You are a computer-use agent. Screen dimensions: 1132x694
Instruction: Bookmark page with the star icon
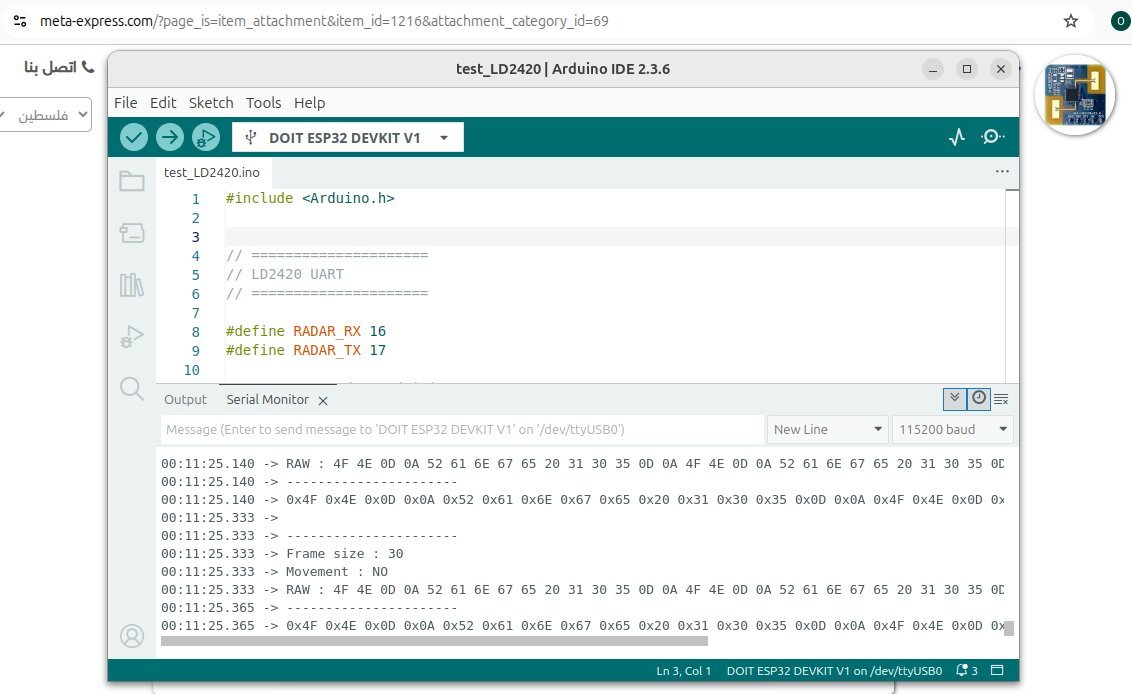click(1071, 21)
